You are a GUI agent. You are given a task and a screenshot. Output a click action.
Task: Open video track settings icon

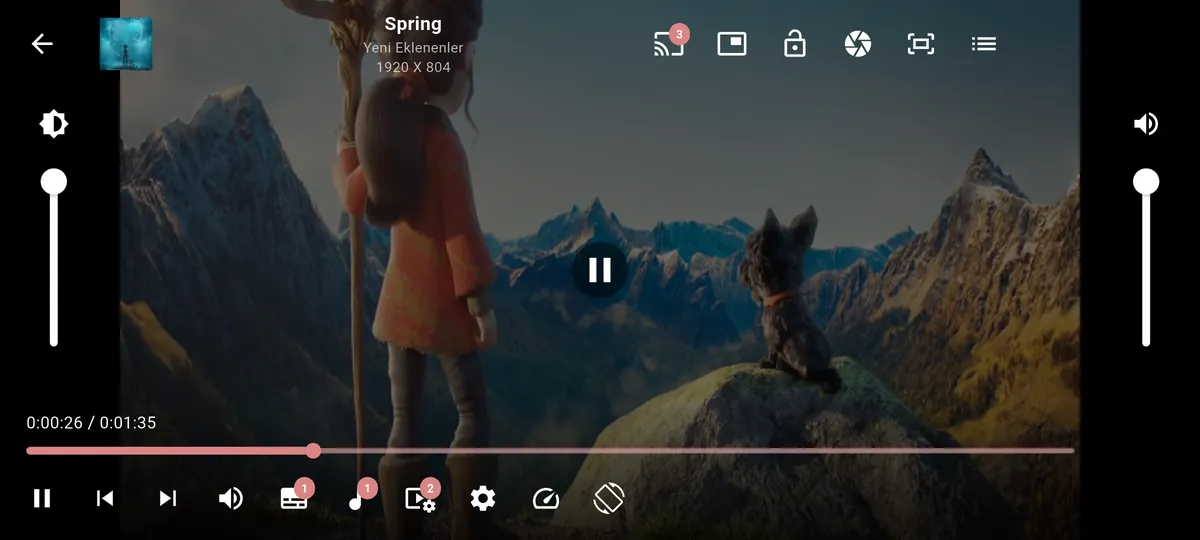point(420,497)
